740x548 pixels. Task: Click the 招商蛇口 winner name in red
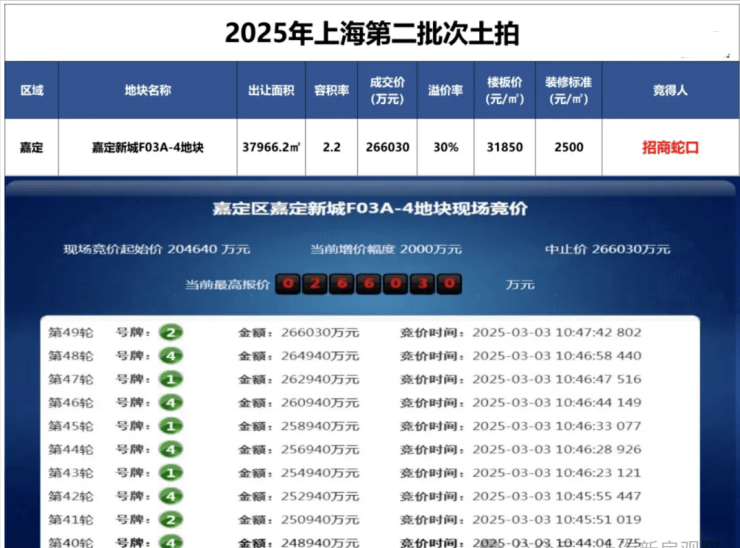click(670, 147)
